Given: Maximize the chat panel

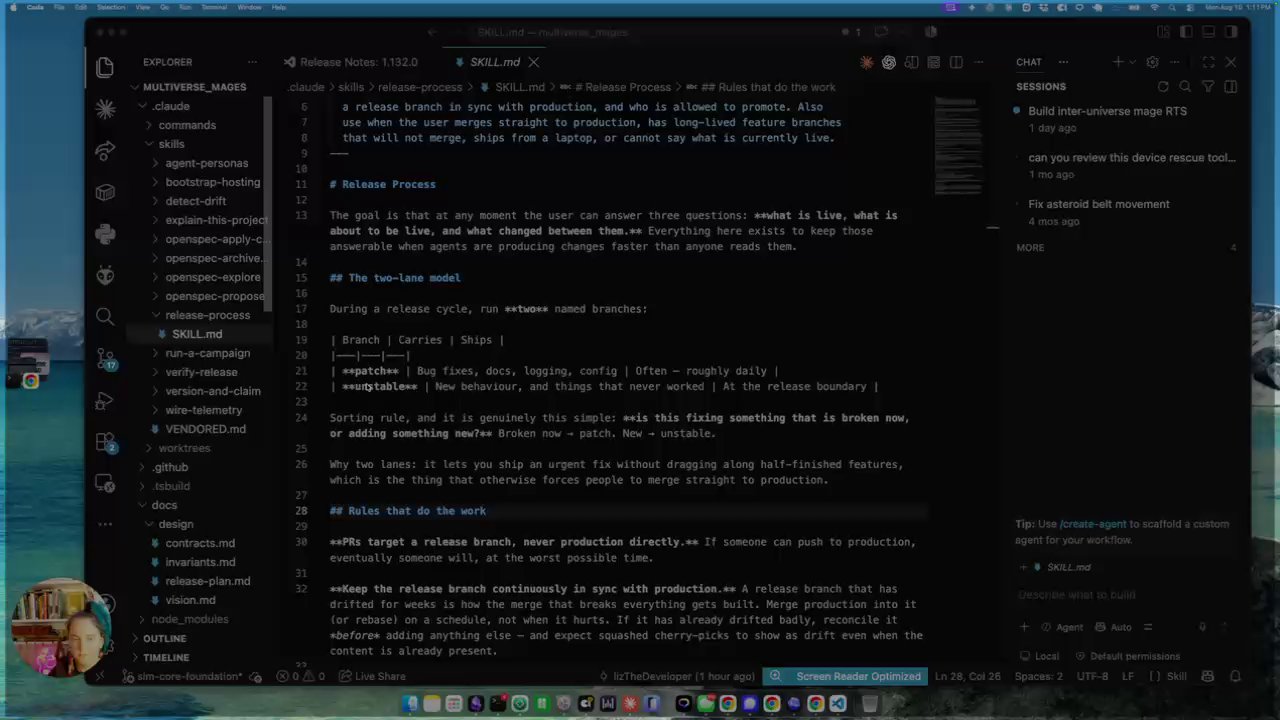Looking at the screenshot, I should point(1208,62).
